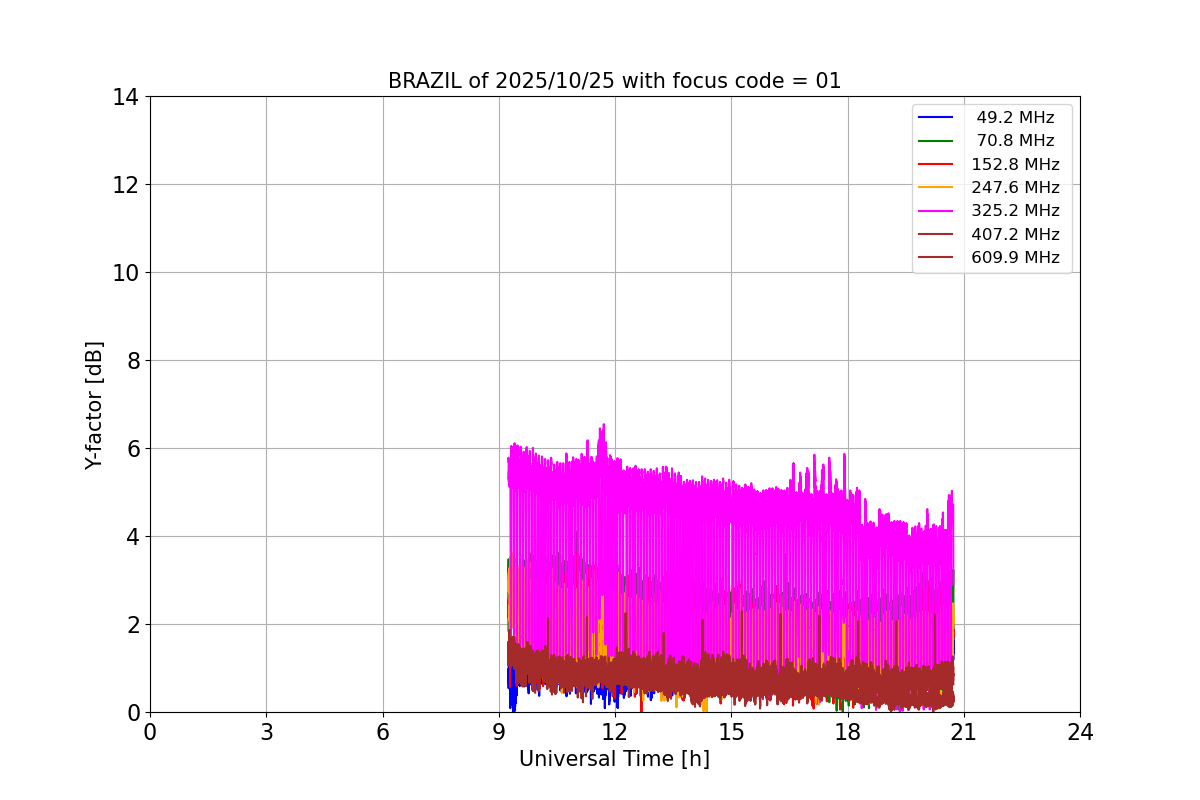This screenshot has width=1200, height=800.
Task: Click the 'Y-factor [dB]' axis label
Action: tap(94, 405)
